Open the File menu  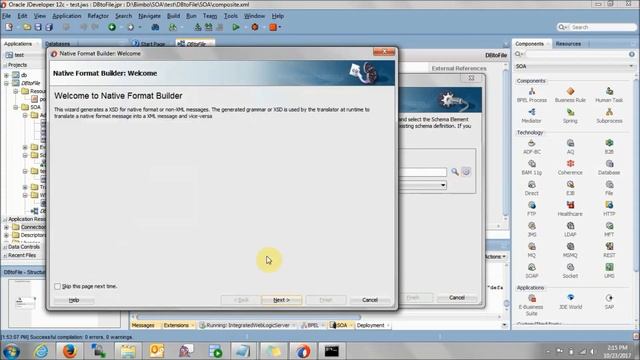7,16
